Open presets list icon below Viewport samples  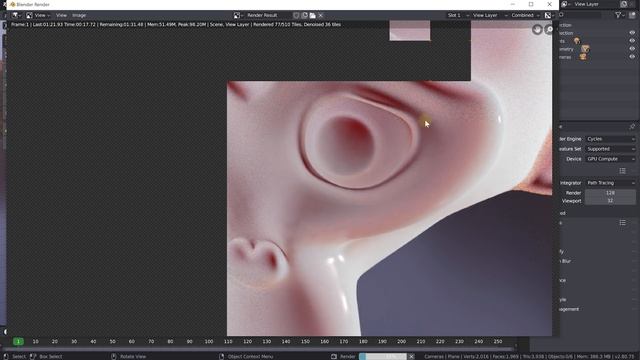622,222
